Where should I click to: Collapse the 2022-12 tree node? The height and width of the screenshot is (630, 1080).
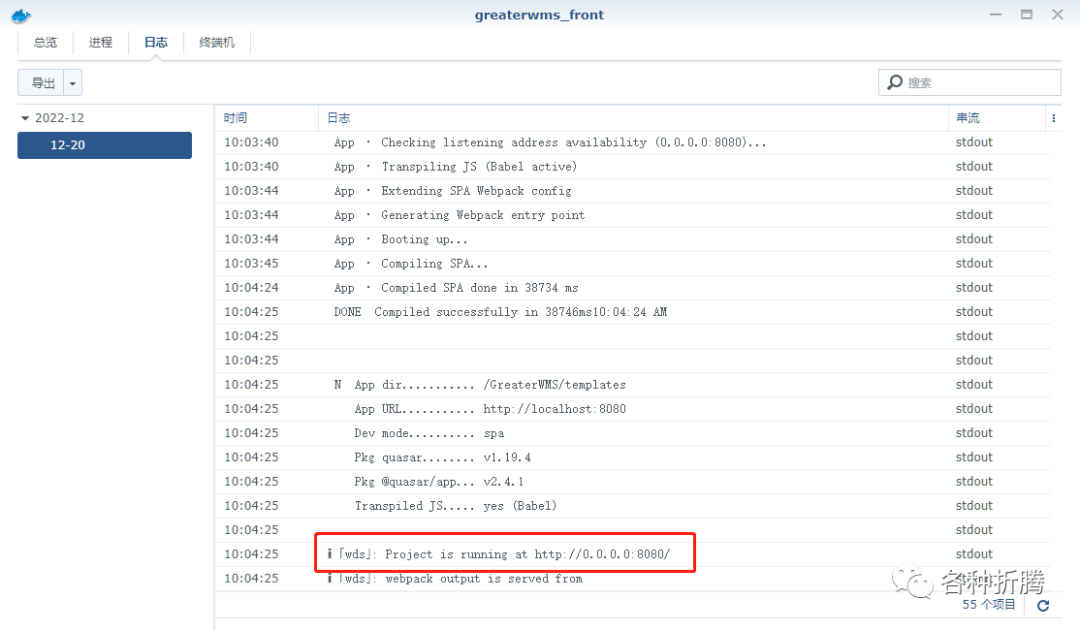tap(25, 118)
